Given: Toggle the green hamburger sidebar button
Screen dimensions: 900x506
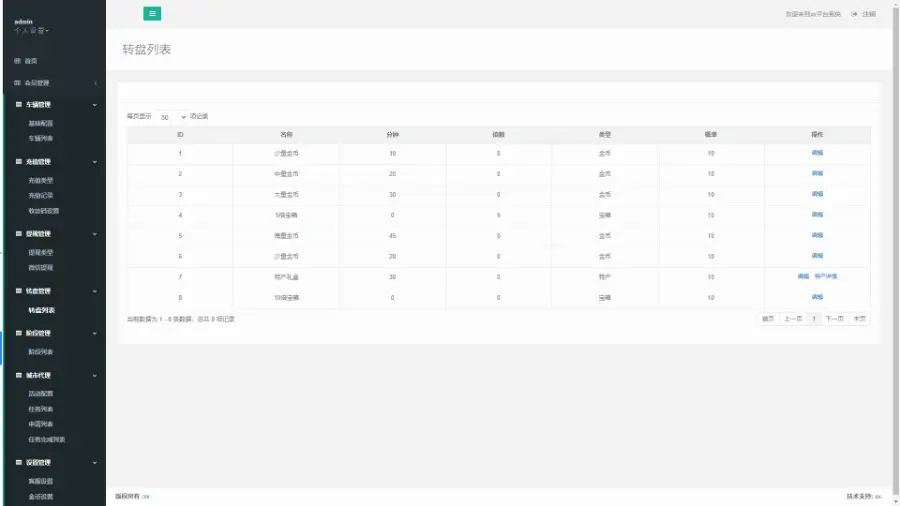Looking at the screenshot, I should (x=152, y=13).
